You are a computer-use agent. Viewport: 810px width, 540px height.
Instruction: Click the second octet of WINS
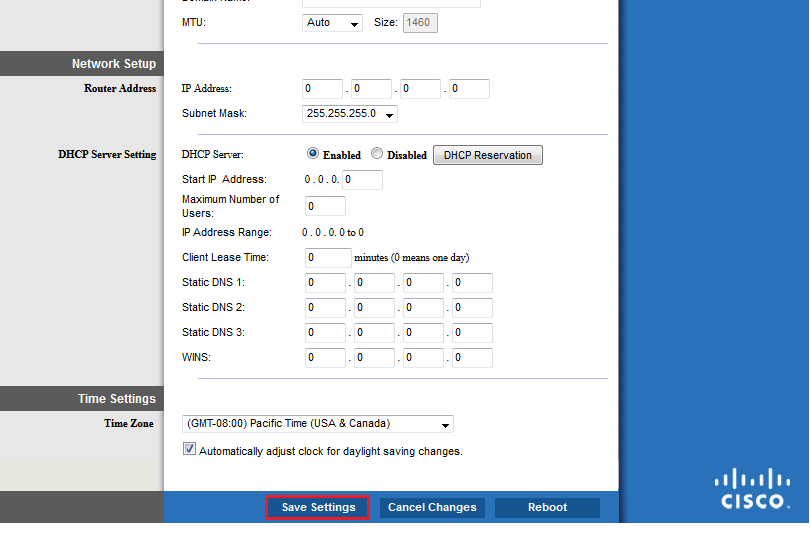click(375, 358)
